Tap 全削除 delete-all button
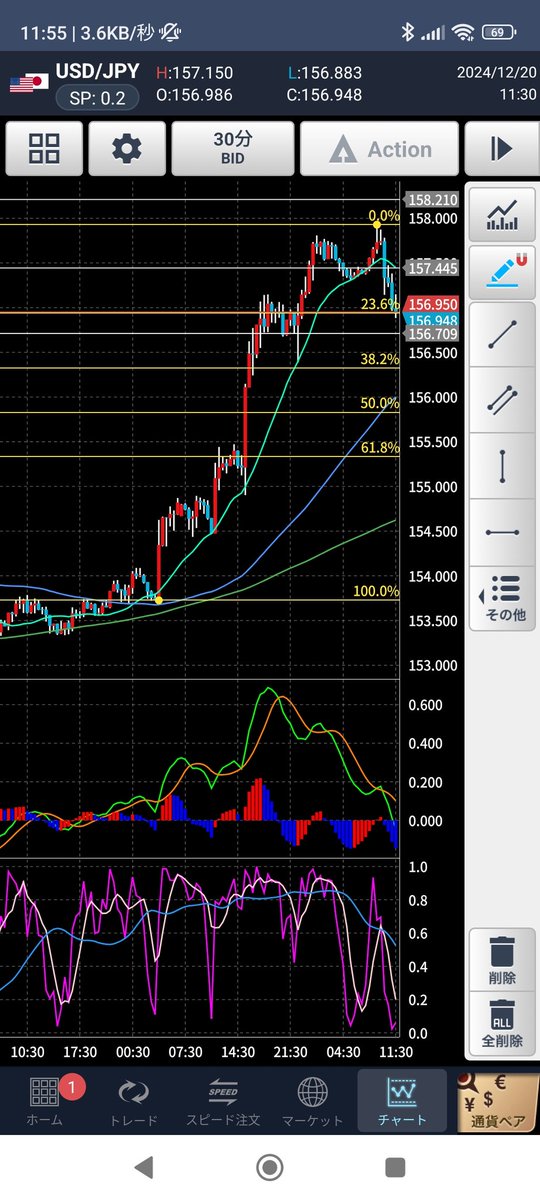540x1200 pixels. click(502, 1023)
